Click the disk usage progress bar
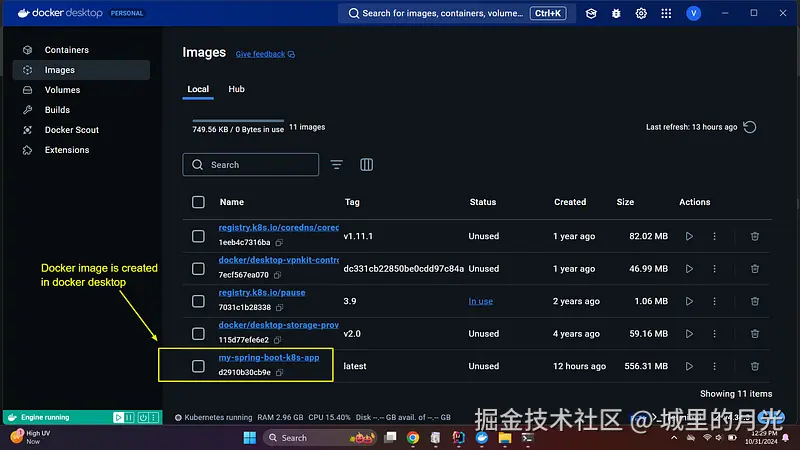This screenshot has width=800, height=450. coord(238,121)
